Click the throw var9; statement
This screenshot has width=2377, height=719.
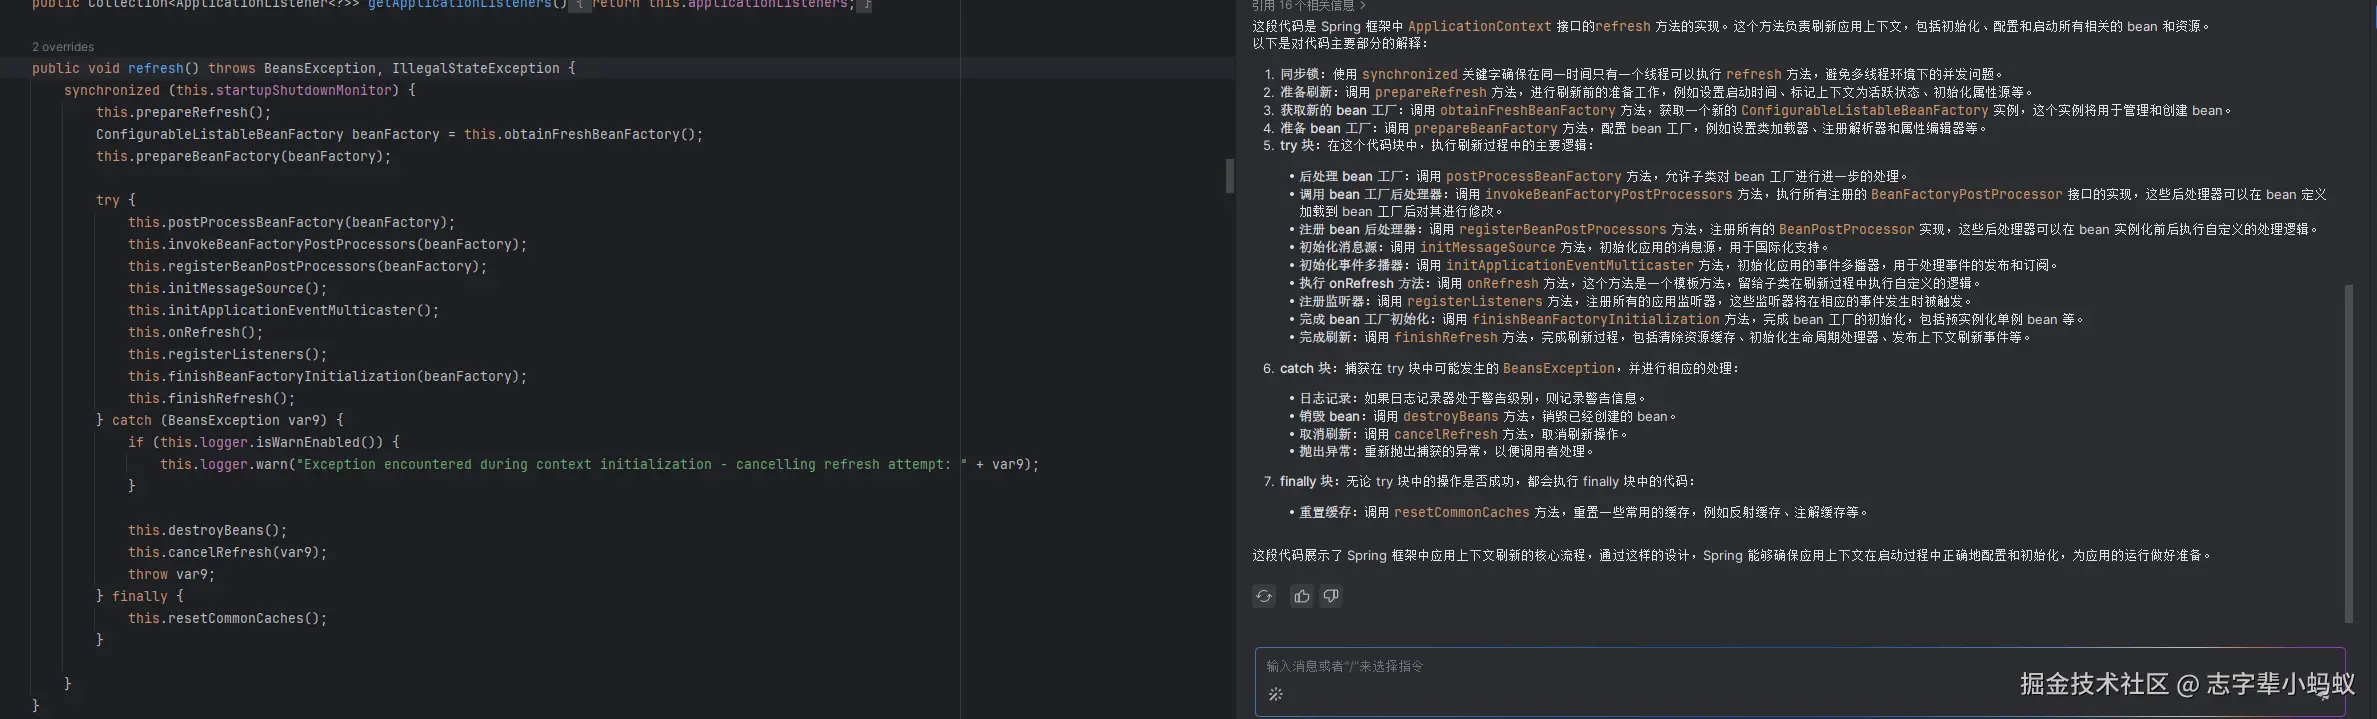172,574
